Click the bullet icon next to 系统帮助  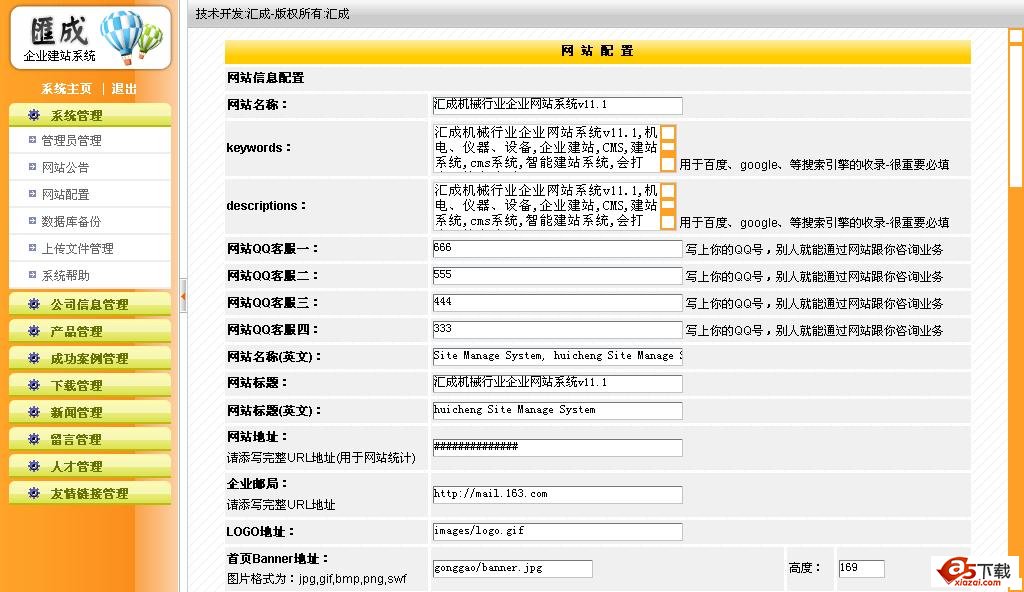tap(33, 275)
